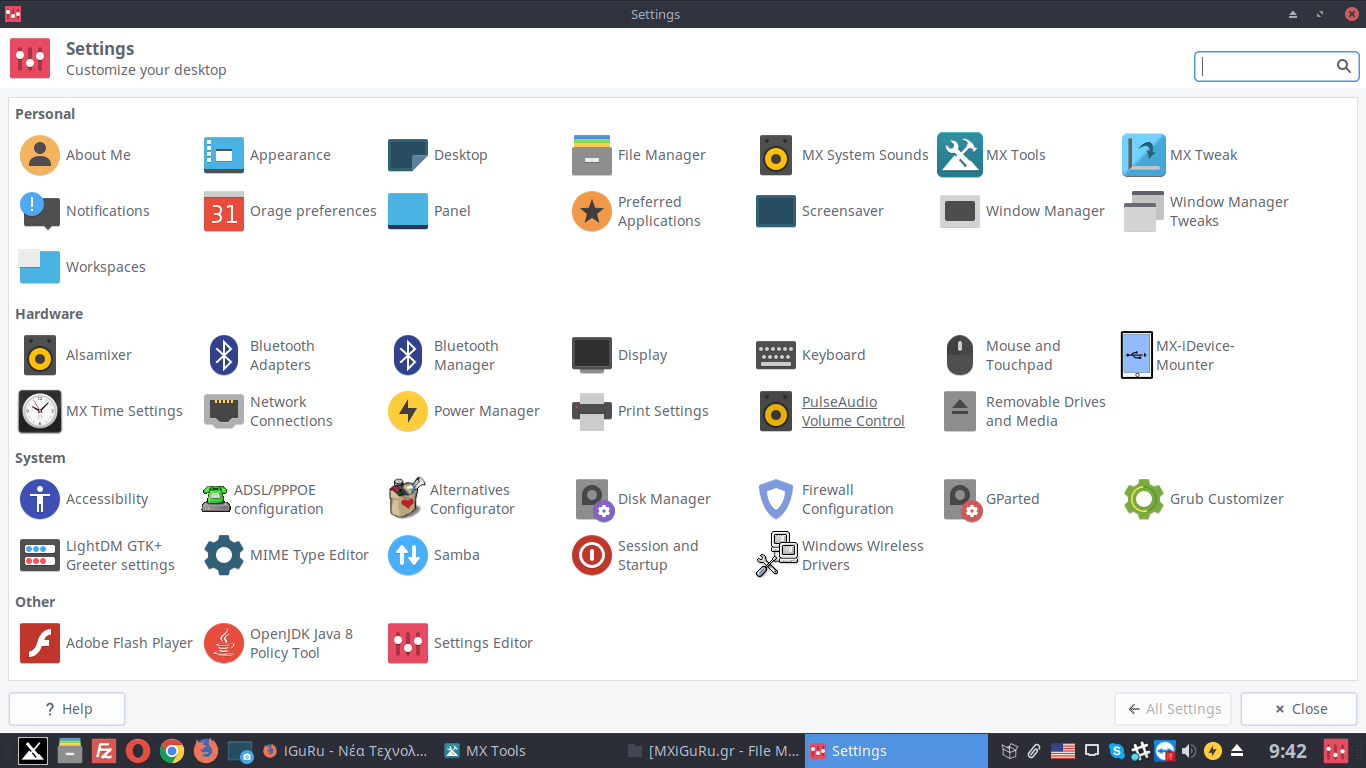Open Skype from the system tray
The image size is (1366, 768).
[x=1116, y=751]
